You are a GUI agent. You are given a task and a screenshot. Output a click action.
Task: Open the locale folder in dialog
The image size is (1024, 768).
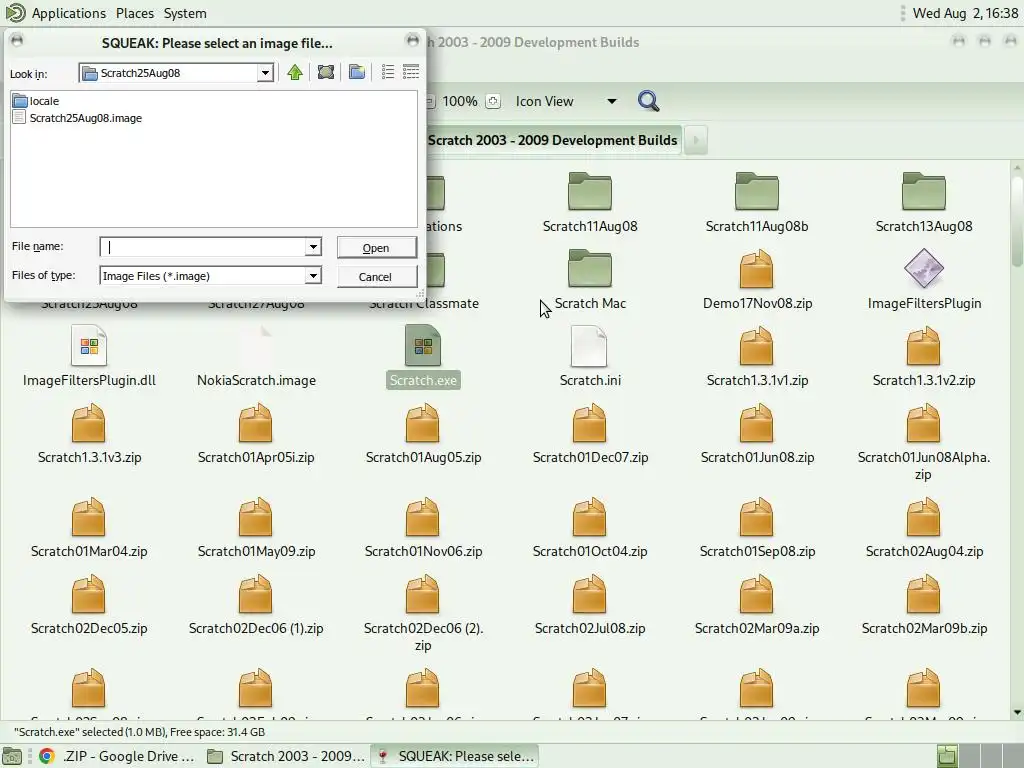tap(37, 101)
